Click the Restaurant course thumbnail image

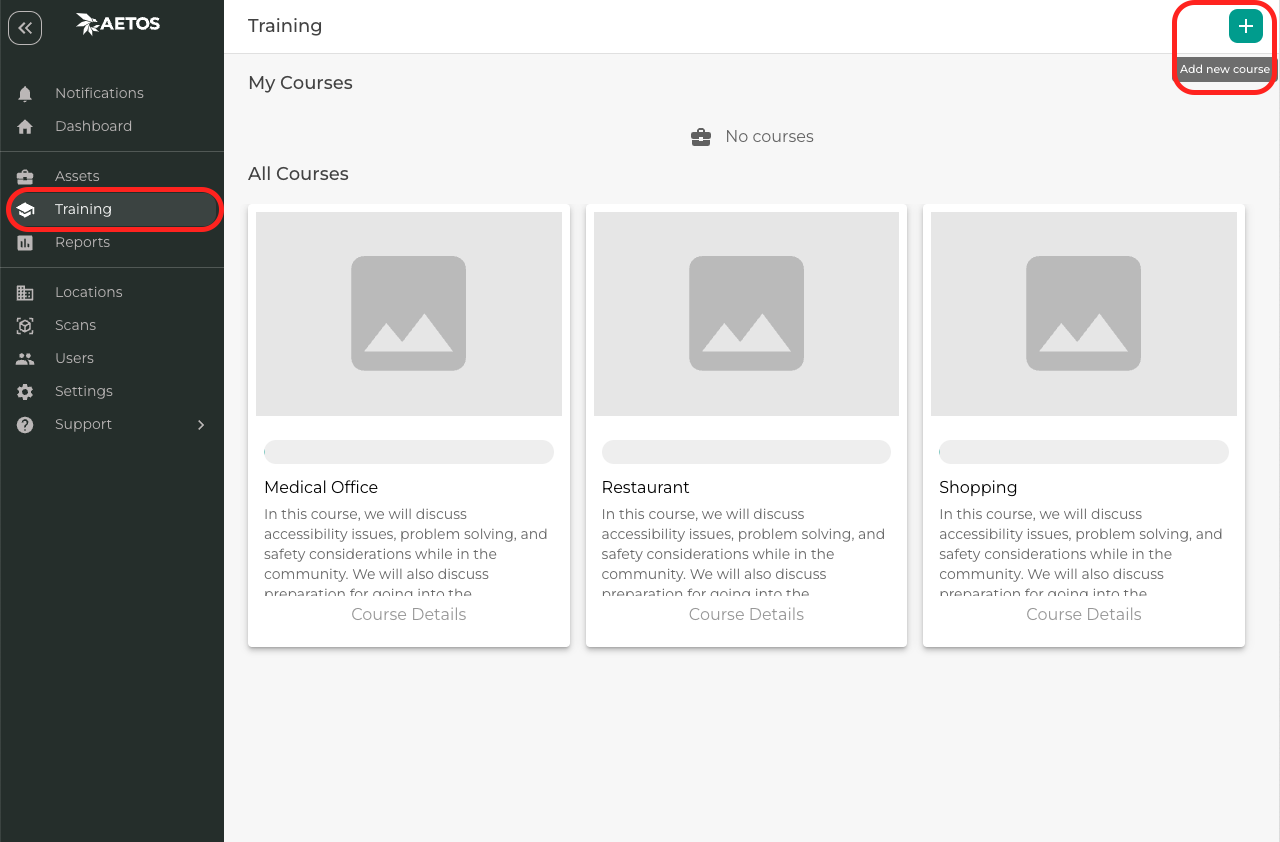tap(746, 314)
